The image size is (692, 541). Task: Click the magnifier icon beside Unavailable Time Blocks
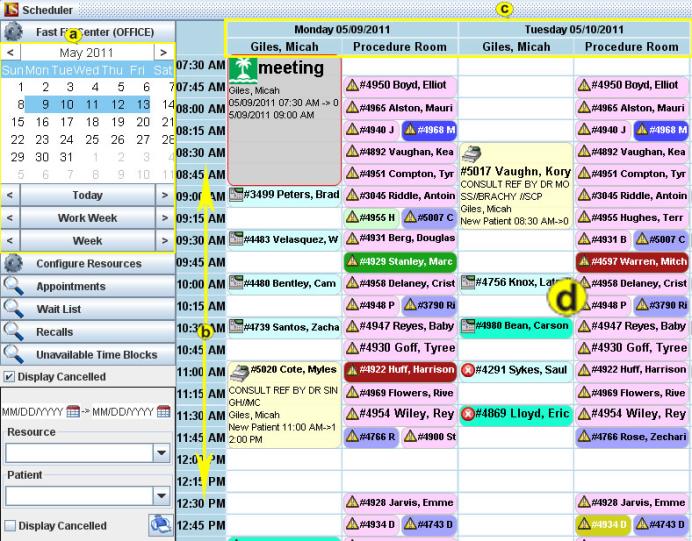[x=13, y=354]
